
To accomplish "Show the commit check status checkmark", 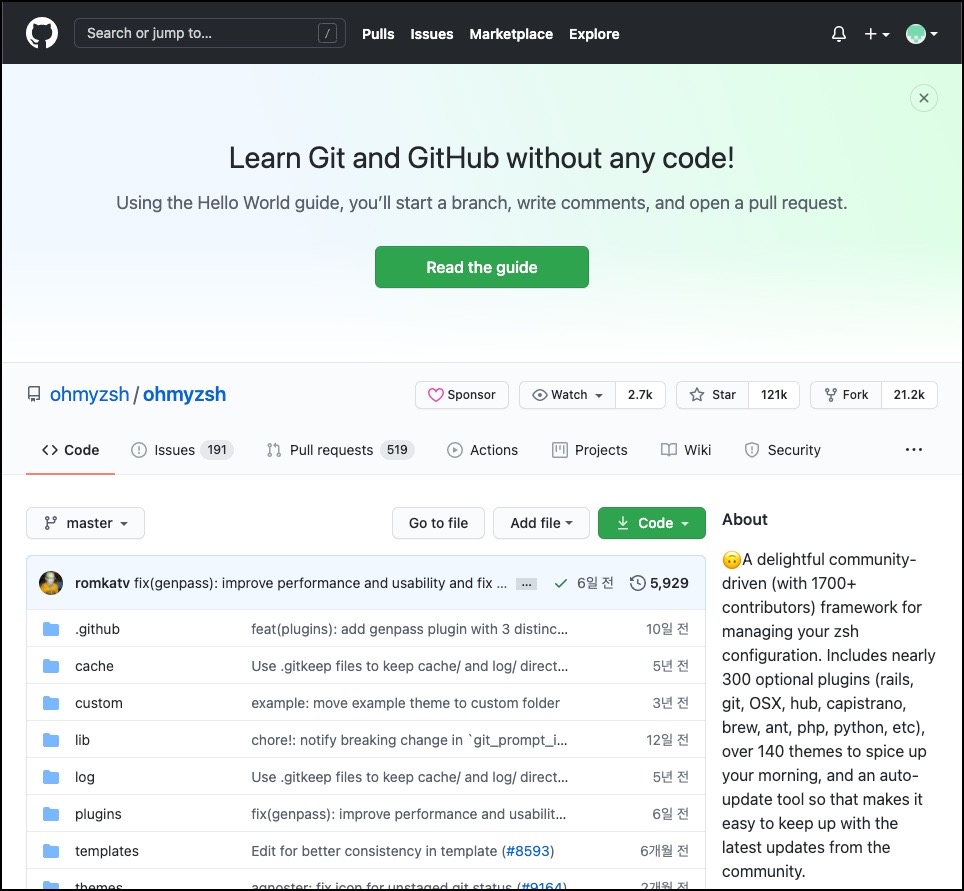I will pyautogui.click(x=560, y=583).
